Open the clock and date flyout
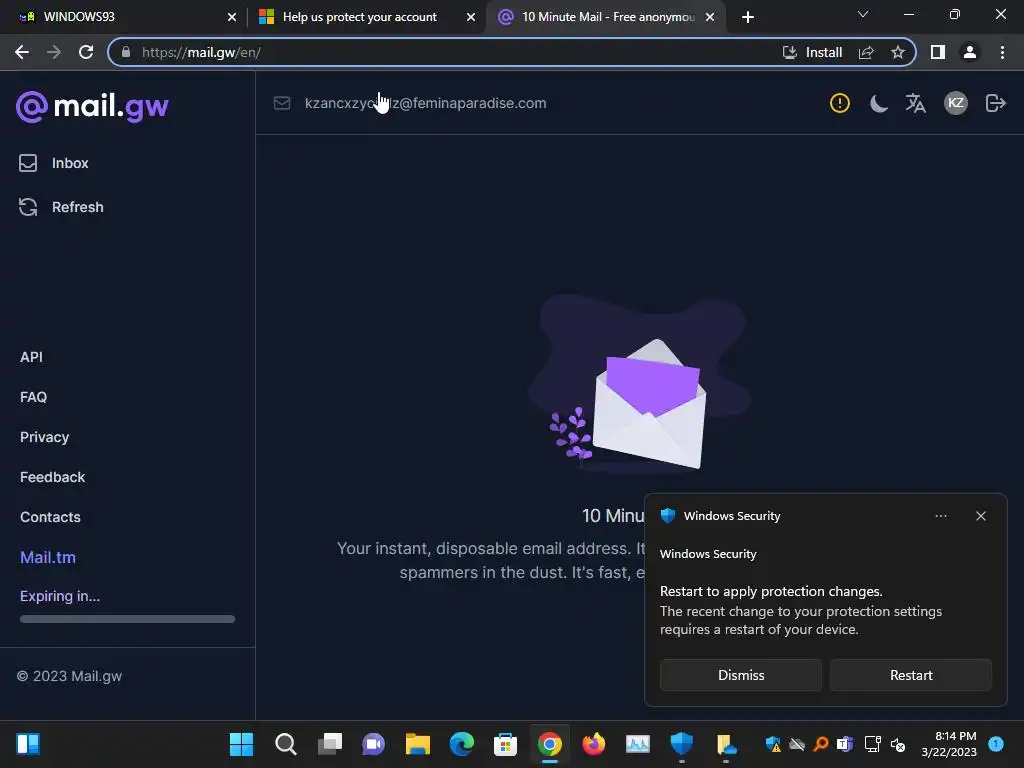The width and height of the screenshot is (1024, 768). click(949, 744)
